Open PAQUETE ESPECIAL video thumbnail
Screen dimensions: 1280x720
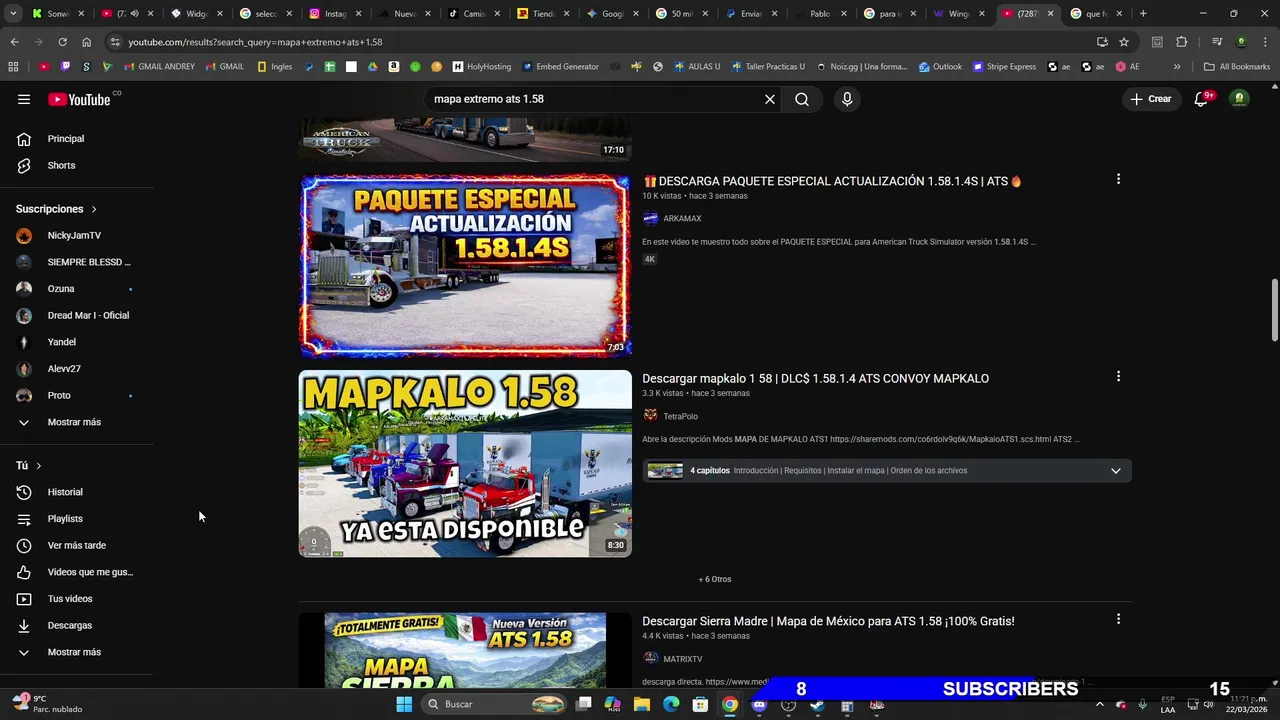(x=465, y=266)
